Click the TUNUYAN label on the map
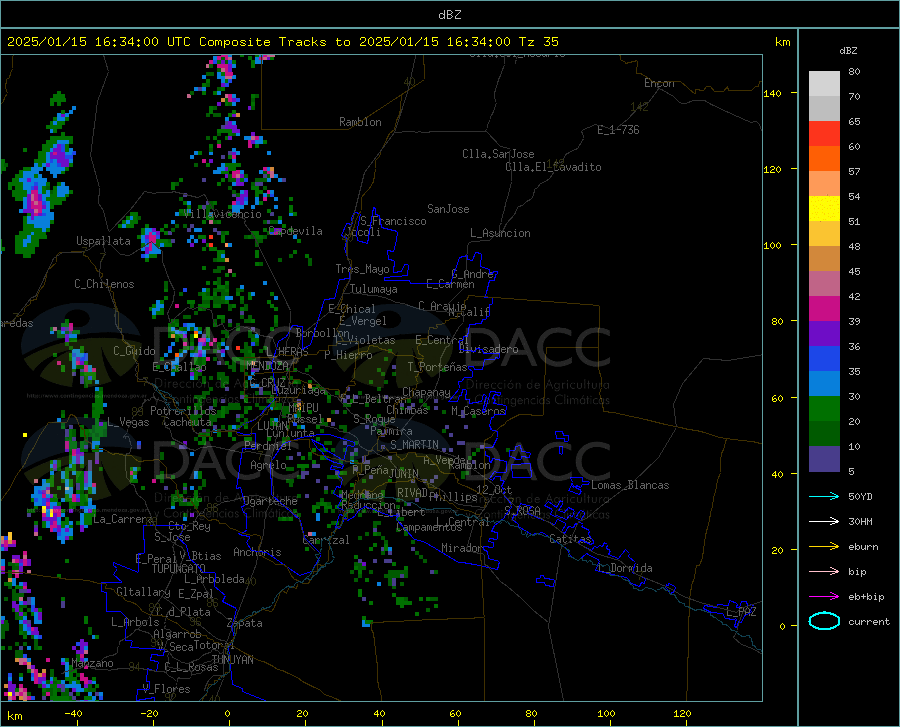This screenshot has height=727, width=900. pos(232,660)
